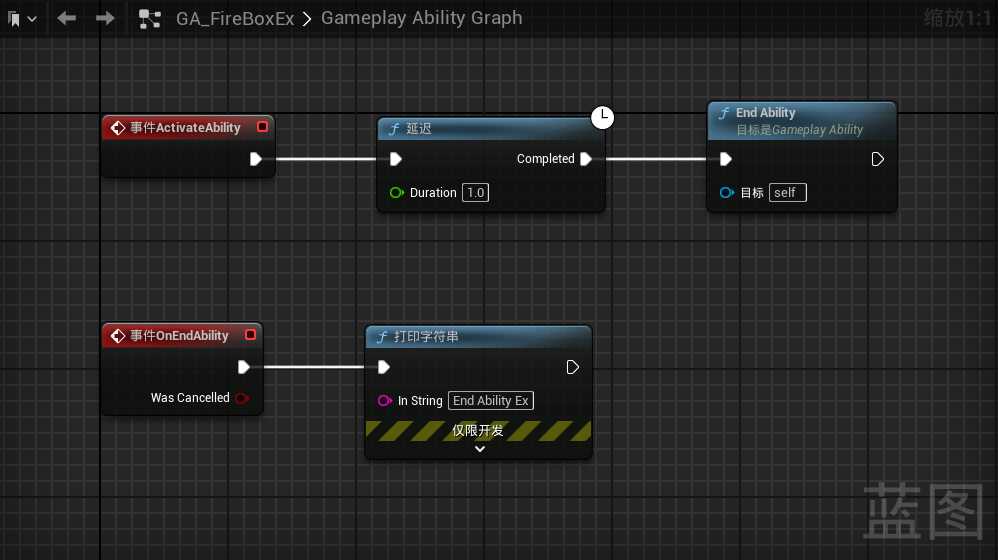Click ActivateAbility event output delegate pin

262,127
